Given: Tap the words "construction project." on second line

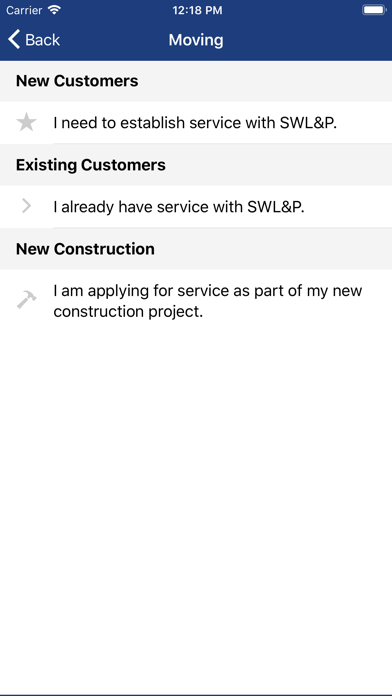Looking at the screenshot, I should pyautogui.click(x=128, y=312).
